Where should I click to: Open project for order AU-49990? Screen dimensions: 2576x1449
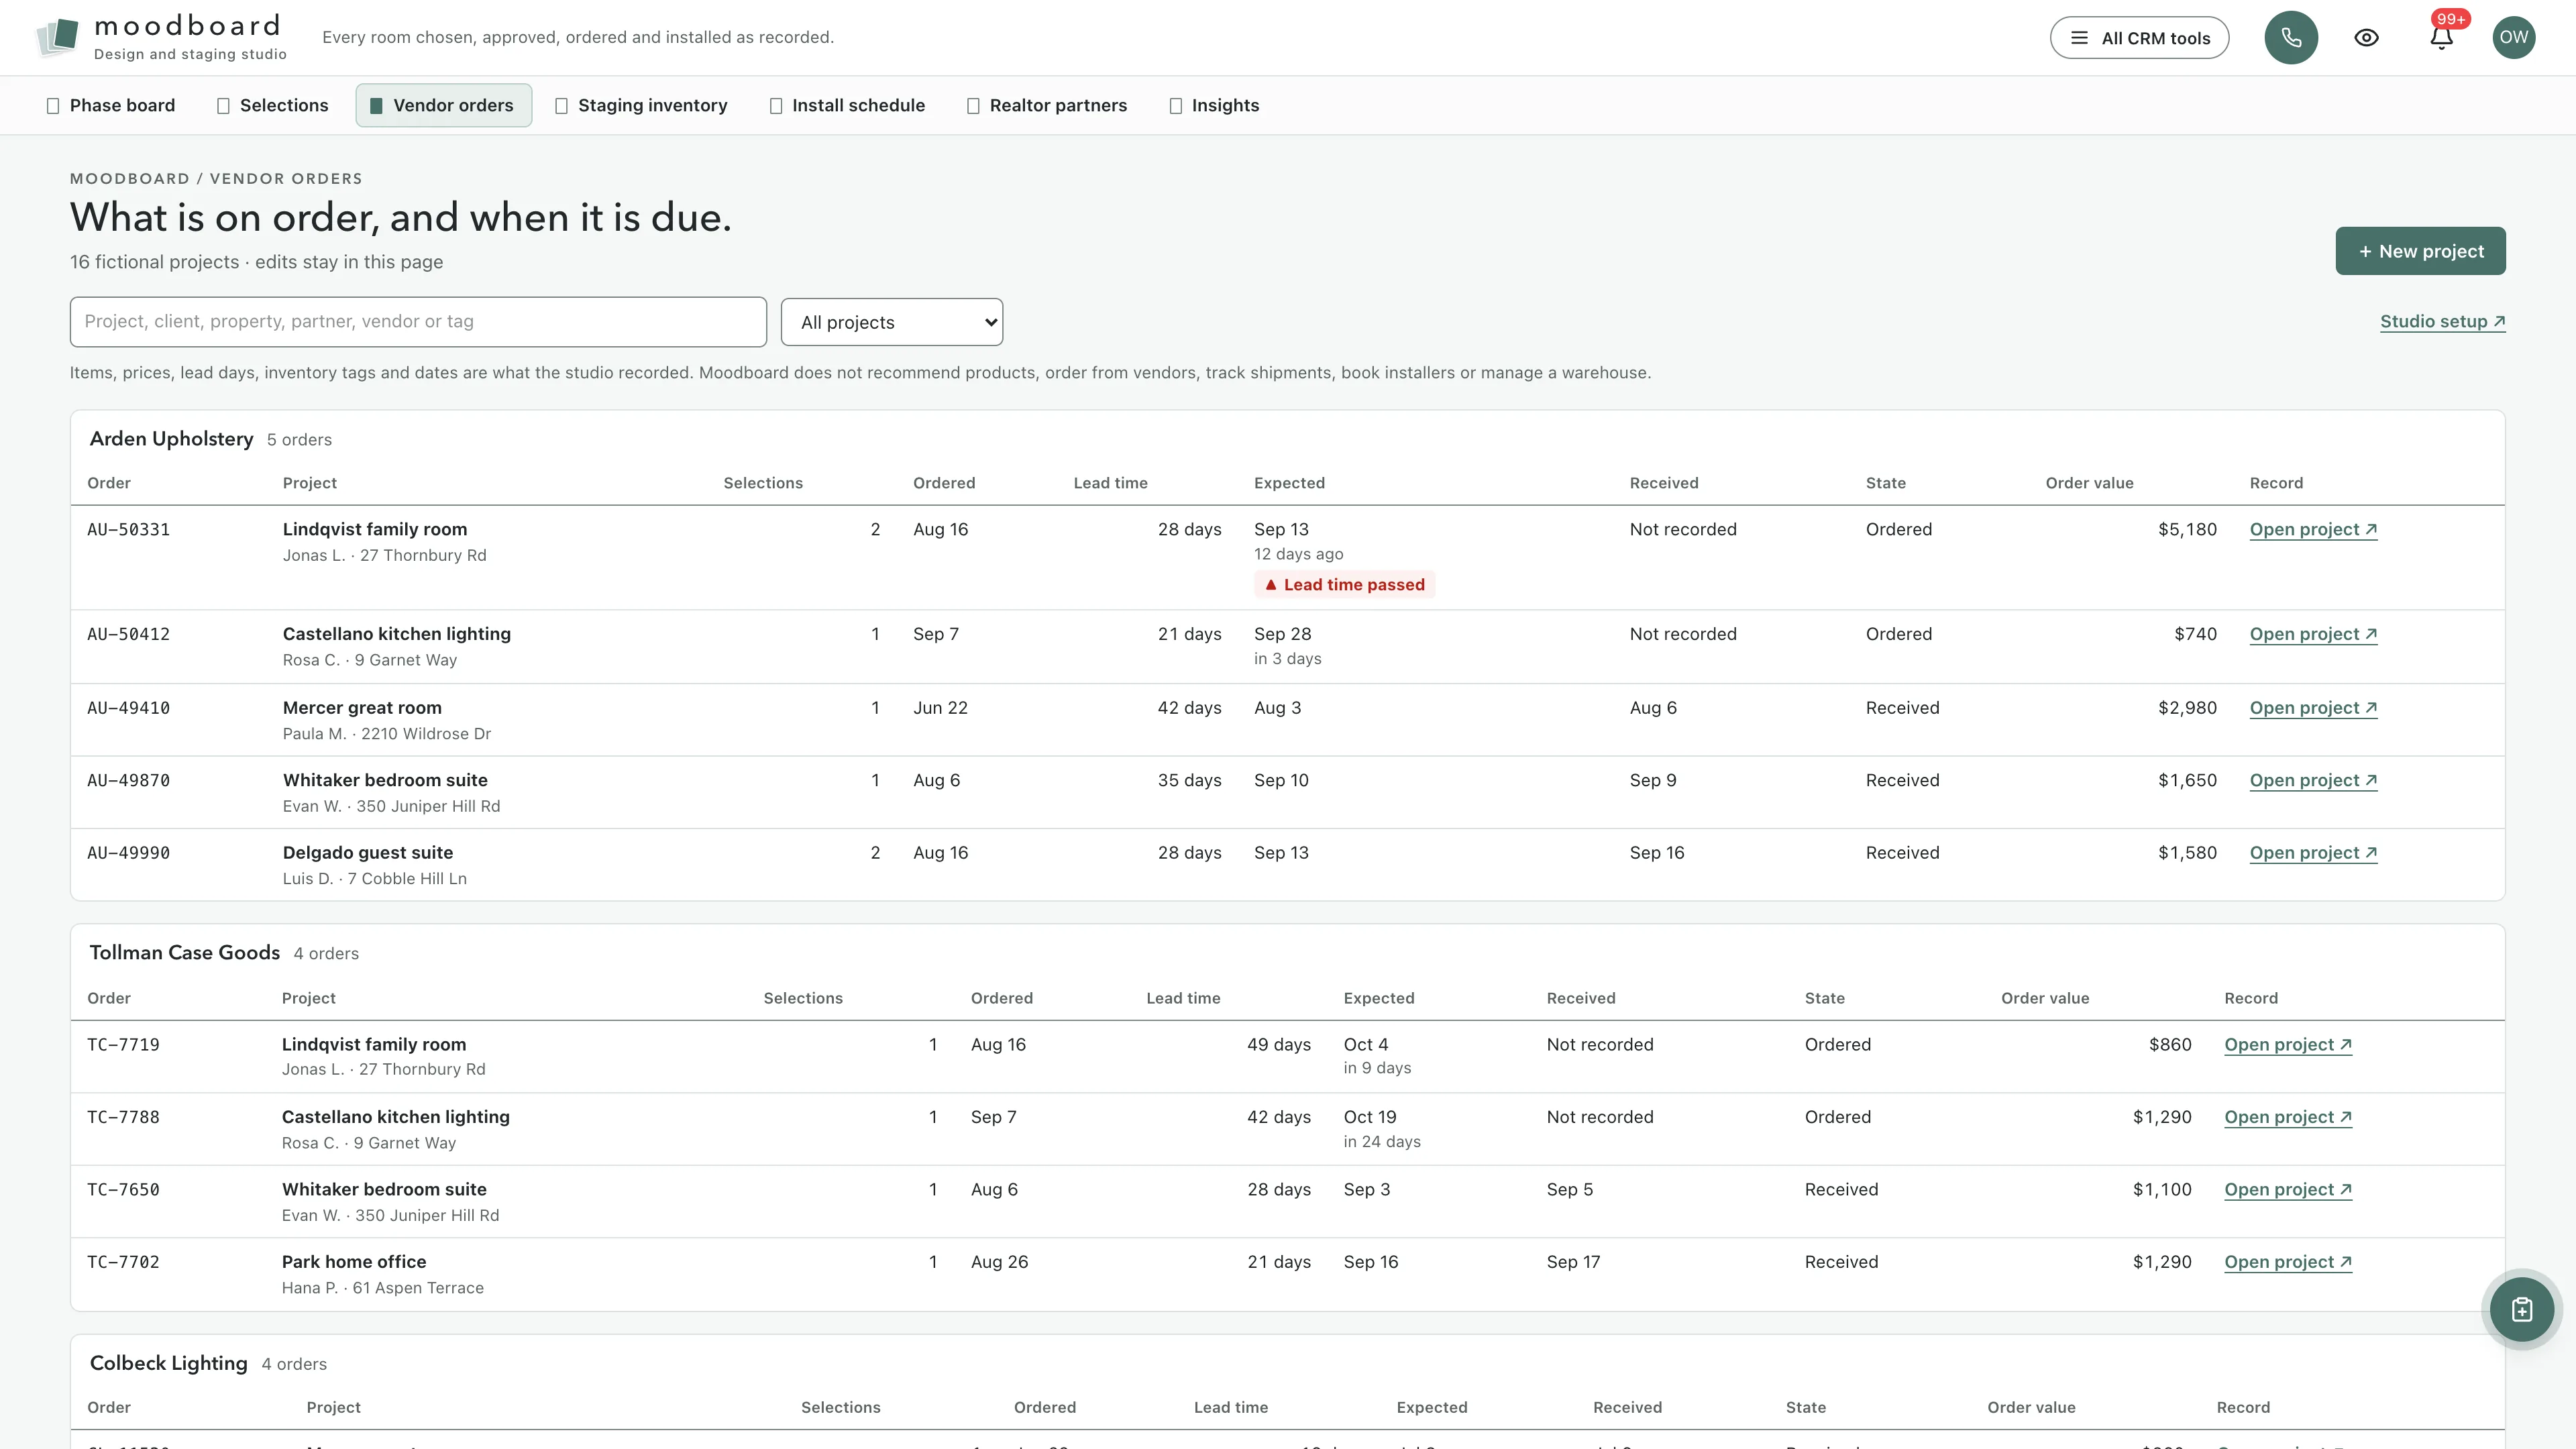(2313, 853)
